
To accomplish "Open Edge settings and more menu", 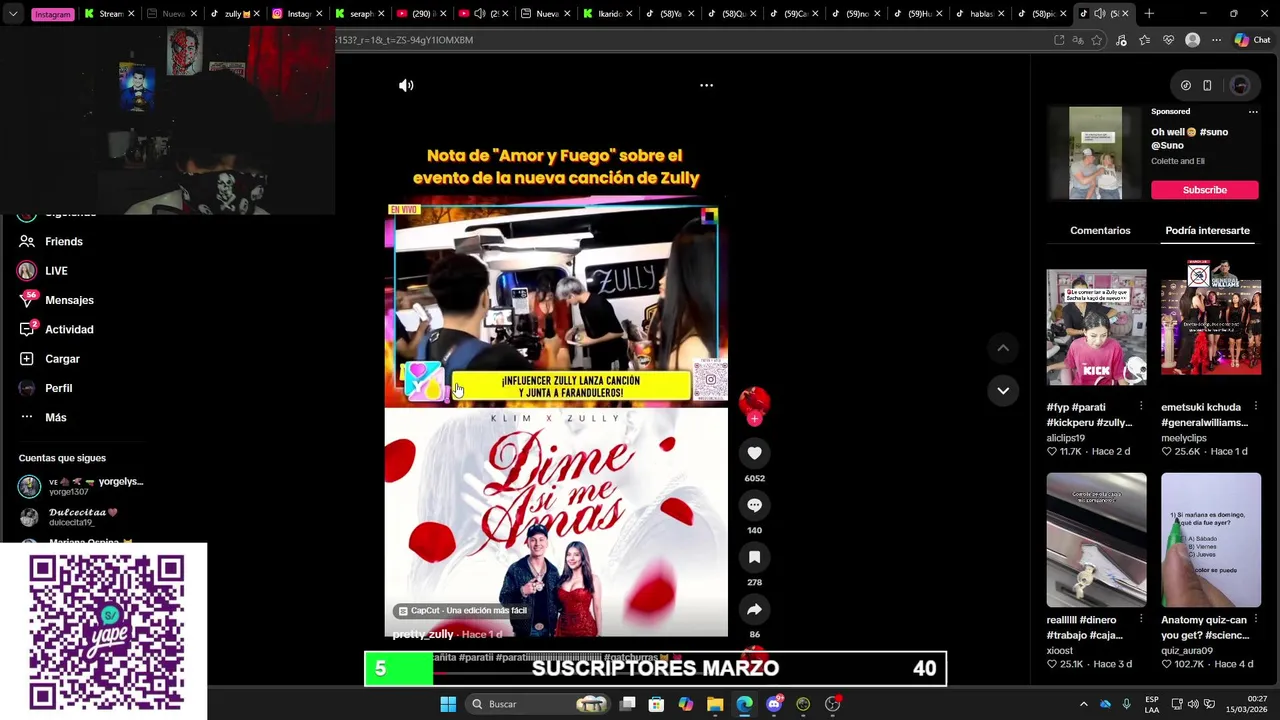I will [x=1216, y=40].
